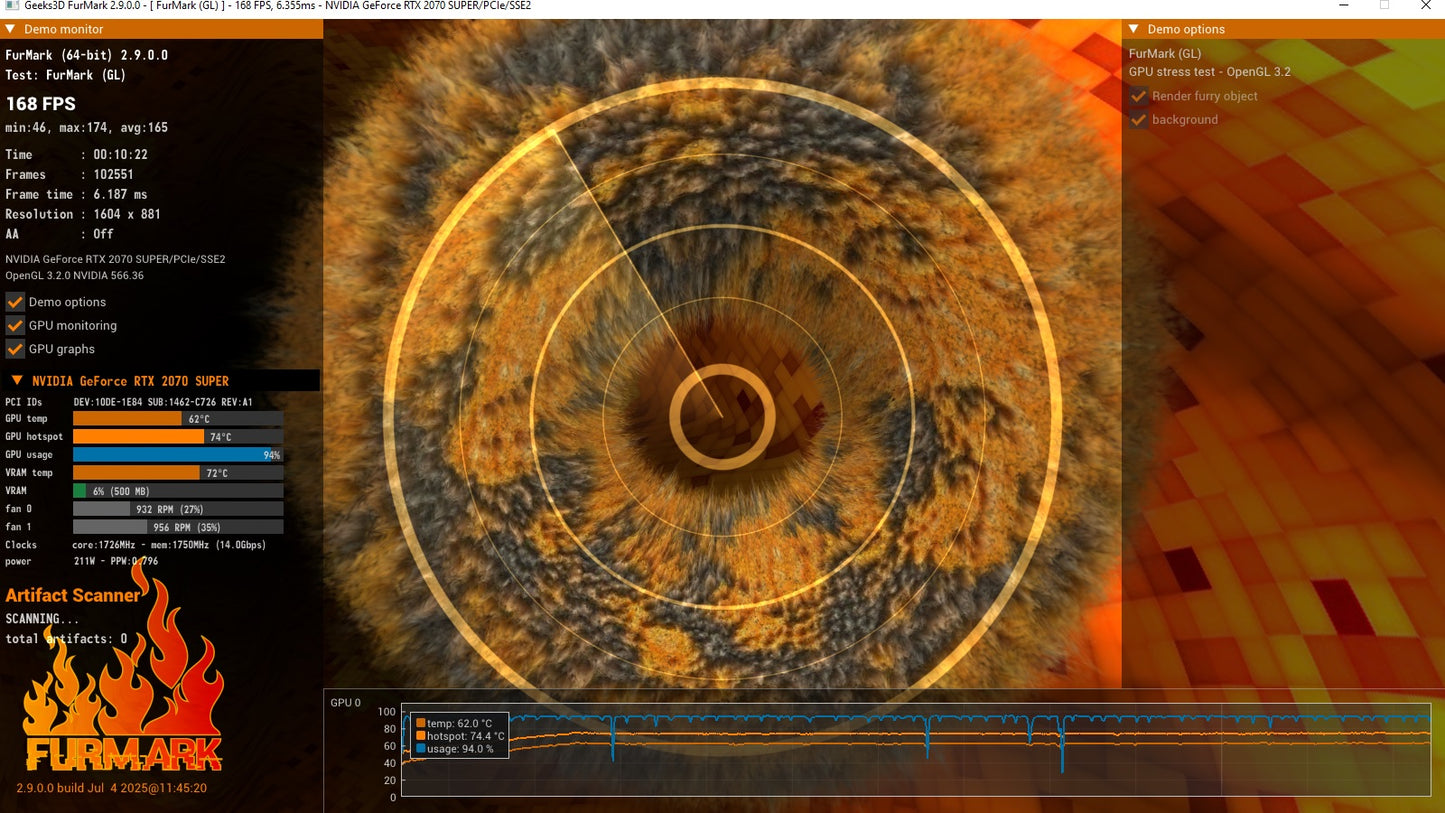The width and height of the screenshot is (1445, 813).
Task: Click the GPU 0 graph label
Action: point(345,702)
